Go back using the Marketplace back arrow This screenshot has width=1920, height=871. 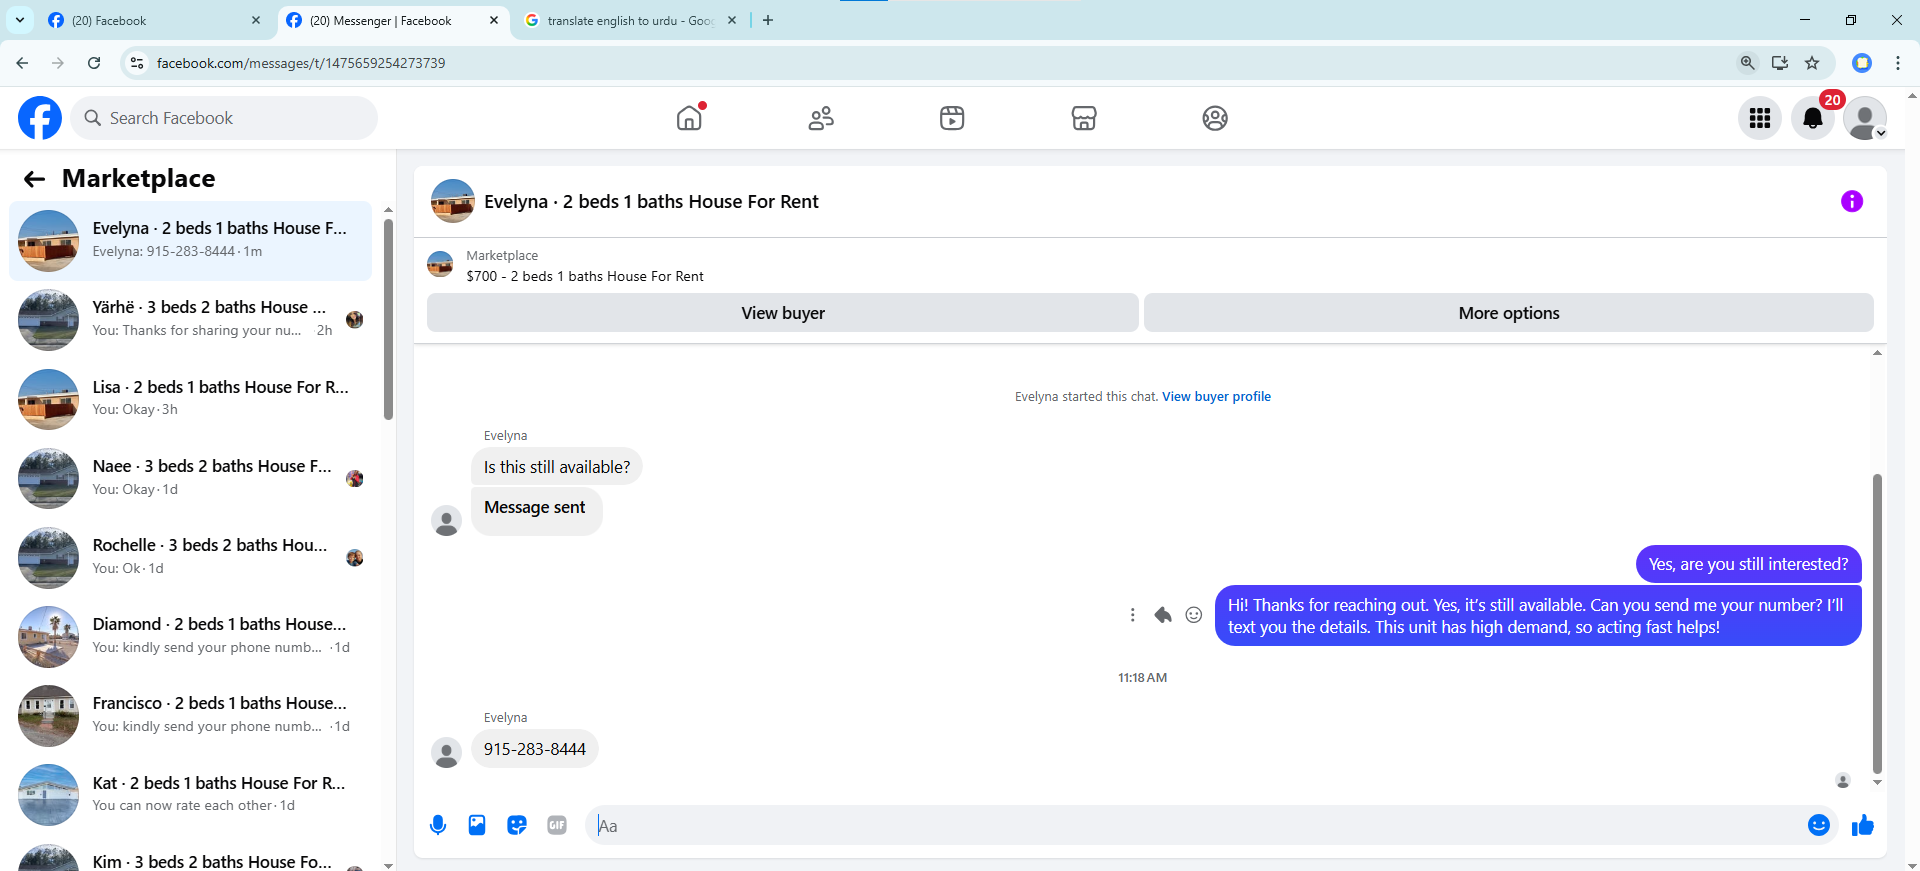pos(35,179)
